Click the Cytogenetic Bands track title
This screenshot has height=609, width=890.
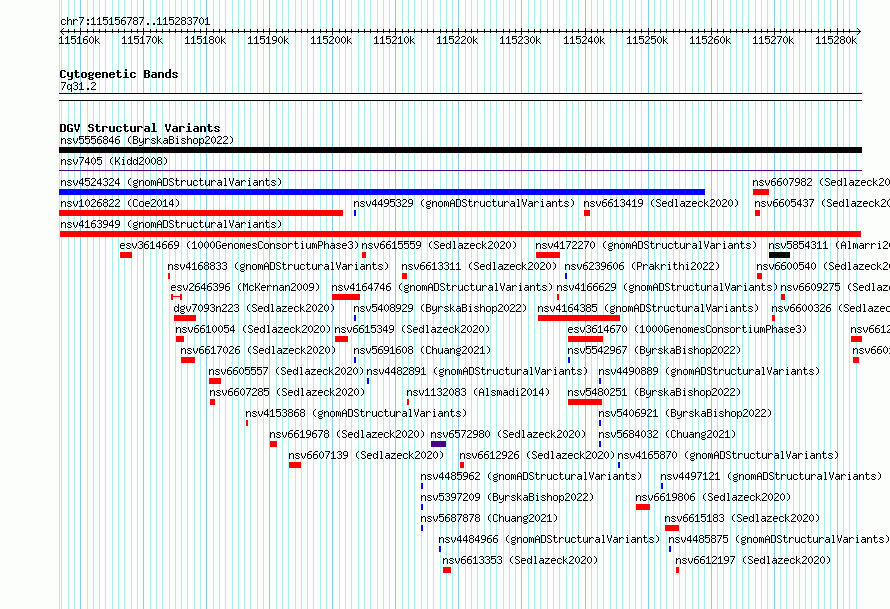[x=119, y=74]
